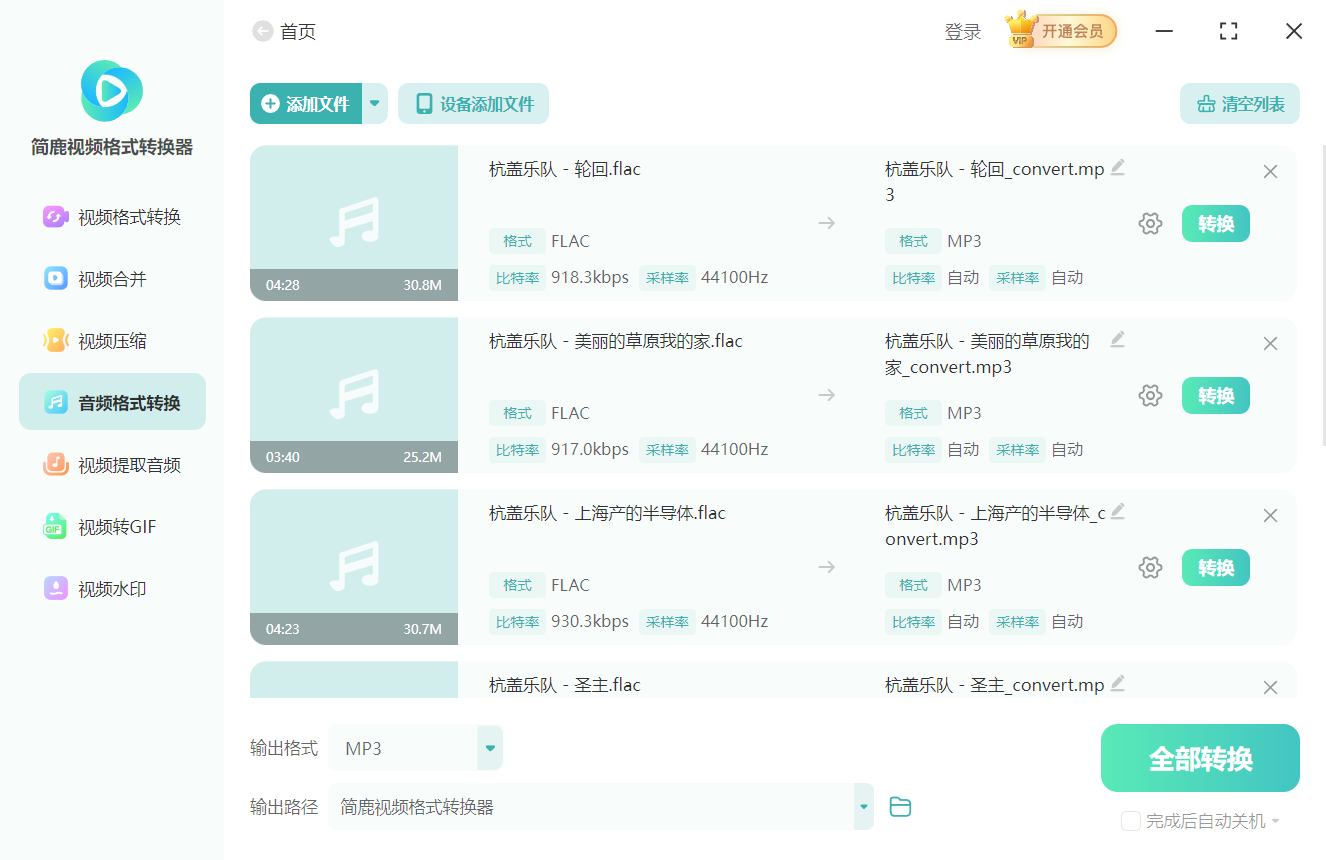Image resolution: width=1326 pixels, height=860 pixels.
Task: Switch to 视频水印 in sidebar
Action: [112, 589]
